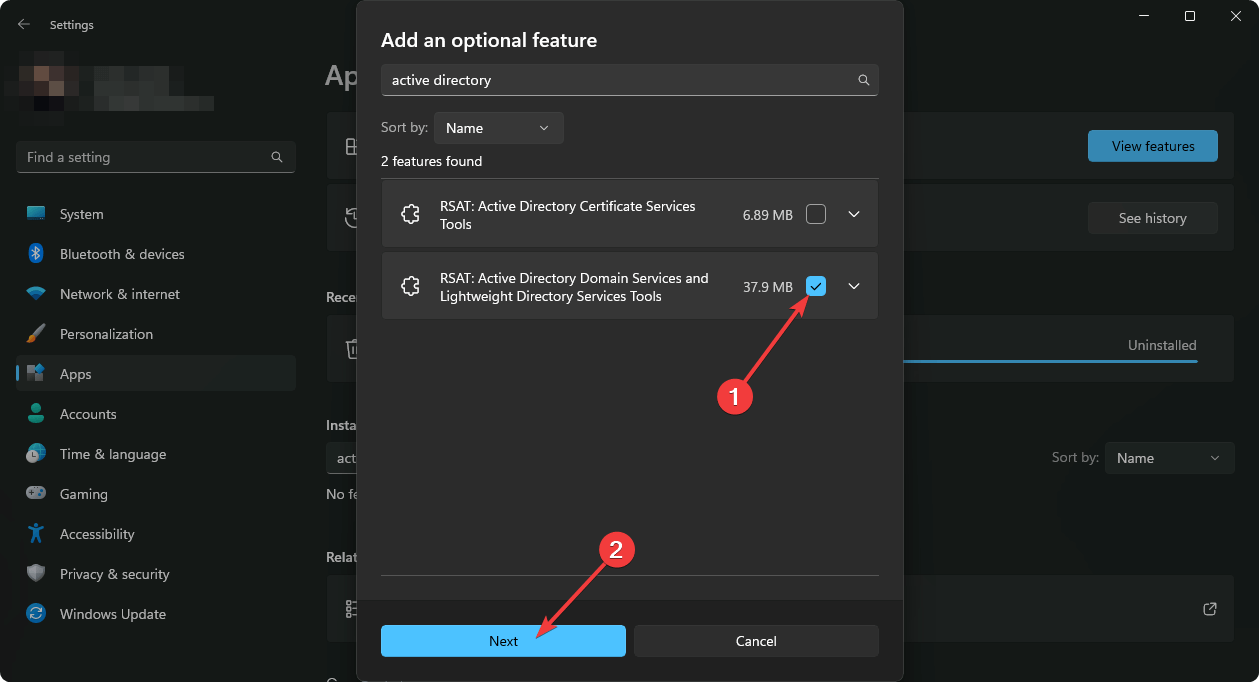The width and height of the screenshot is (1259, 682).
Task: Expand Certificate Services Tools details chevron
Action: [x=854, y=214]
